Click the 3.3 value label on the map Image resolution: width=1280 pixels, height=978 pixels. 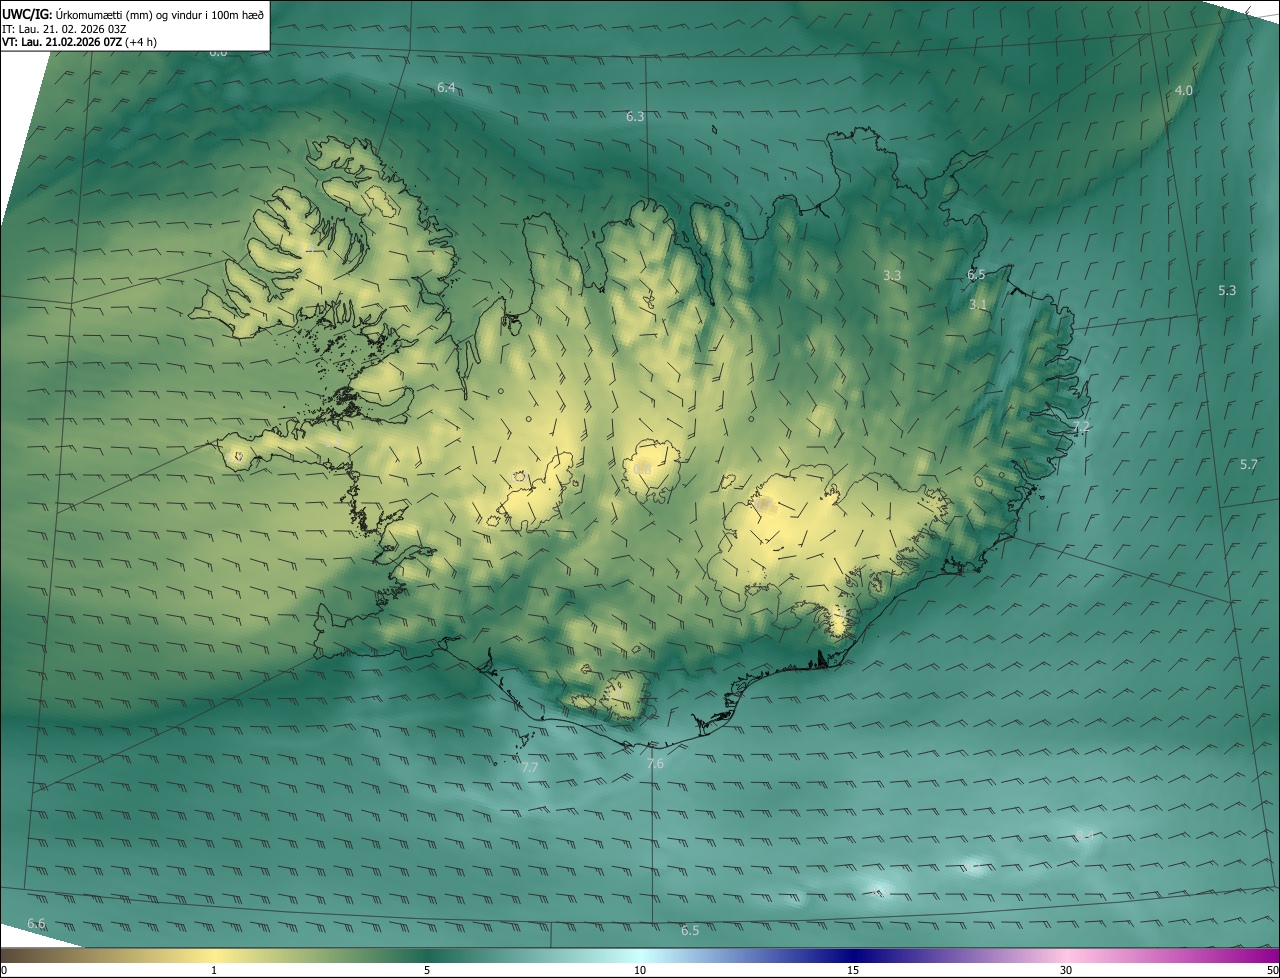(892, 275)
